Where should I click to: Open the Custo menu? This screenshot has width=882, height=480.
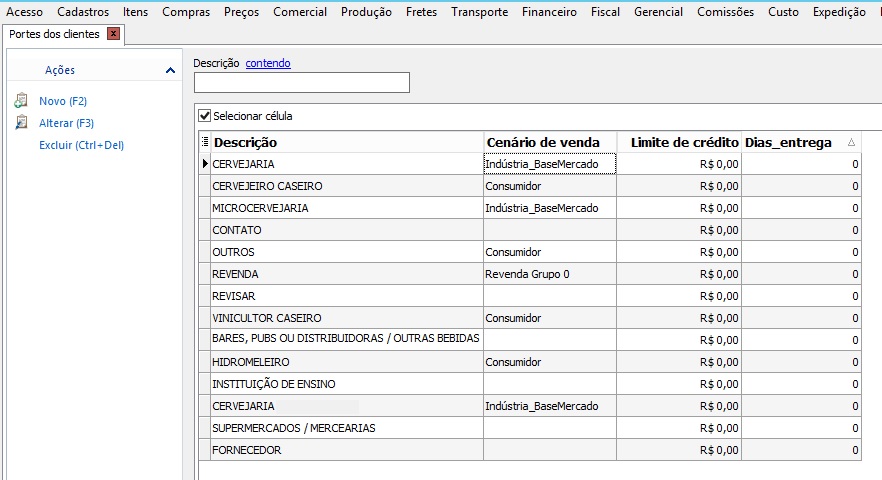click(x=783, y=12)
